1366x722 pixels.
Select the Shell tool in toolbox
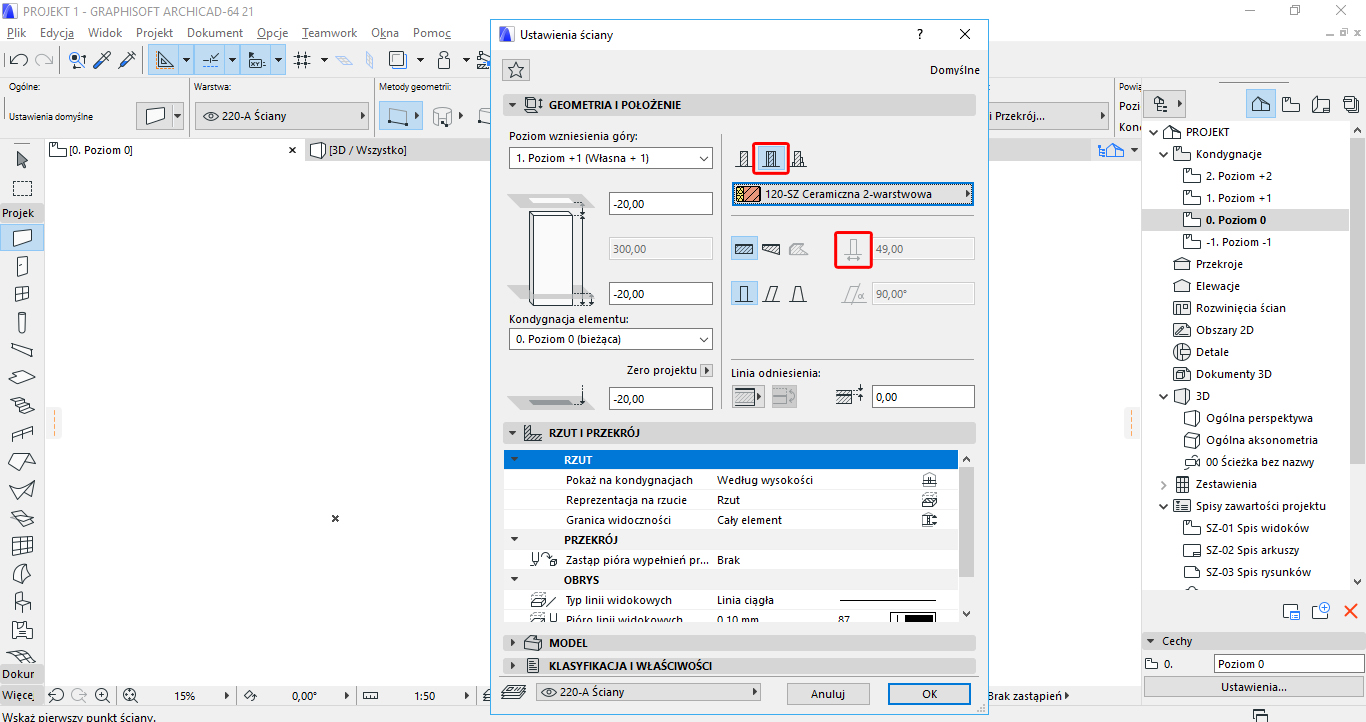pos(22,490)
